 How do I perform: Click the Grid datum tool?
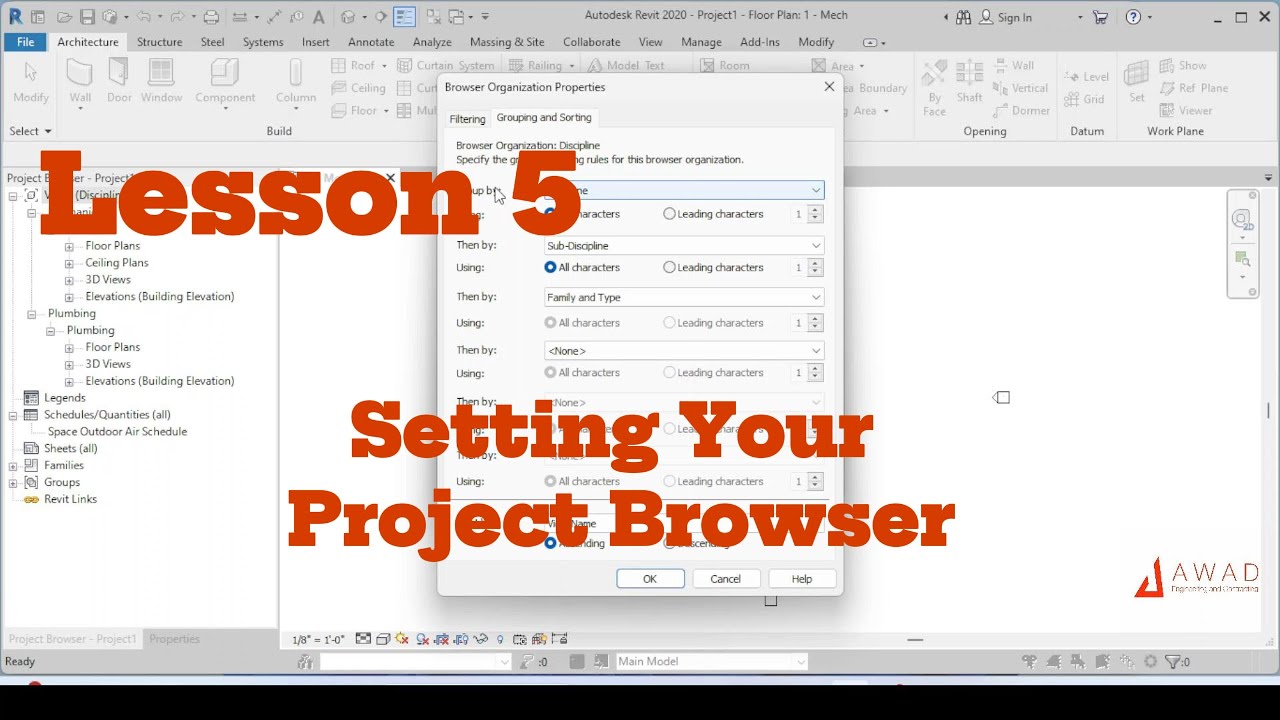point(1085,99)
